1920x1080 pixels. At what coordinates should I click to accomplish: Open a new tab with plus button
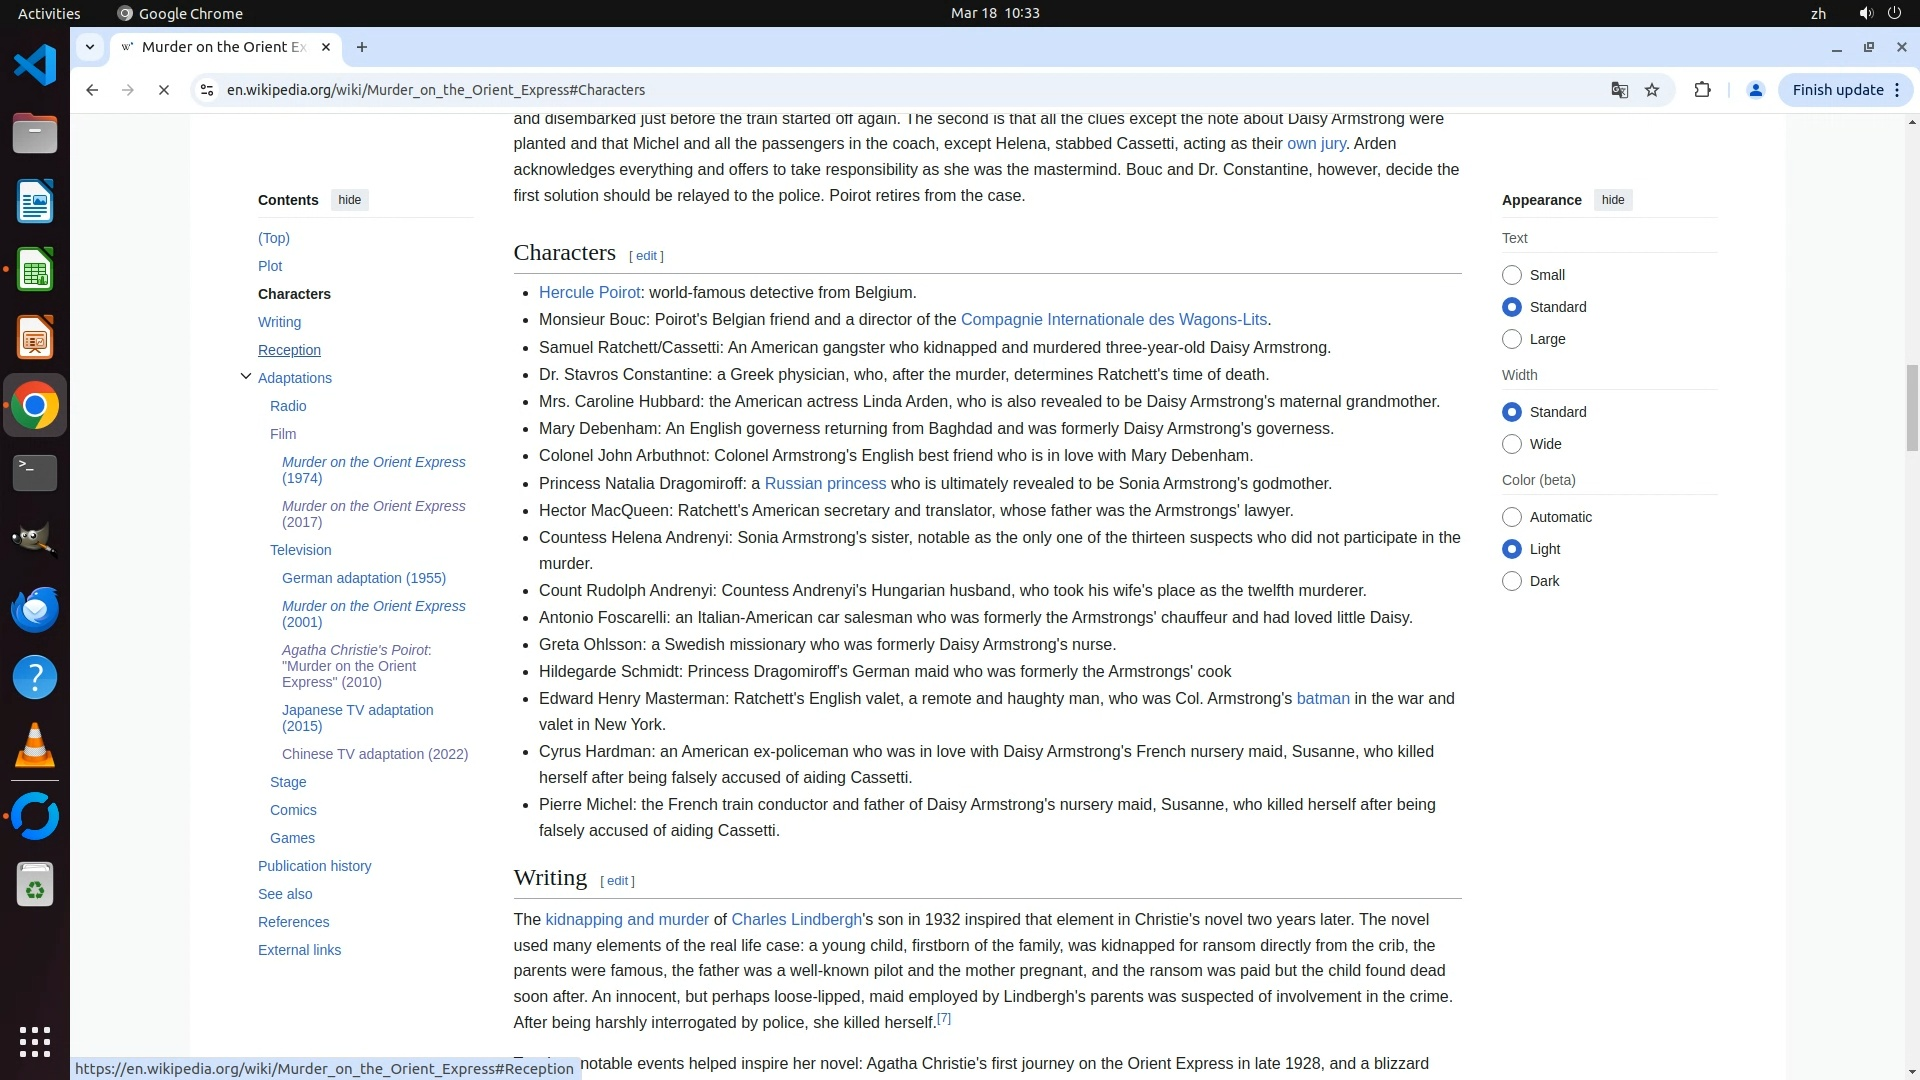click(x=362, y=47)
